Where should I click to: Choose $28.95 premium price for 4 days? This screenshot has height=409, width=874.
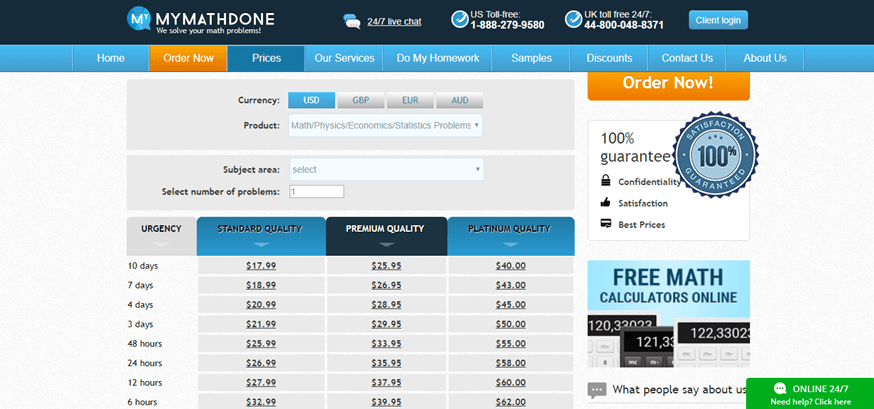(x=386, y=305)
